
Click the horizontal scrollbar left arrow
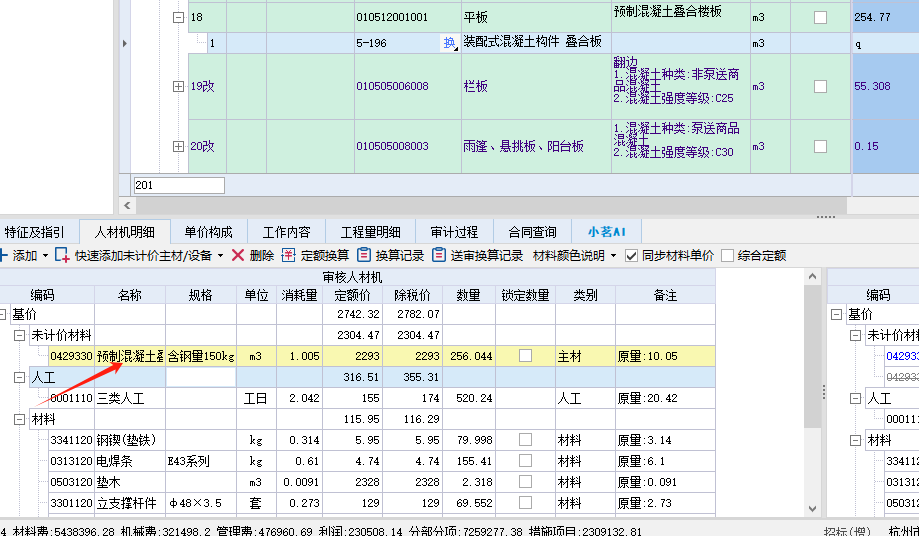(x=127, y=206)
